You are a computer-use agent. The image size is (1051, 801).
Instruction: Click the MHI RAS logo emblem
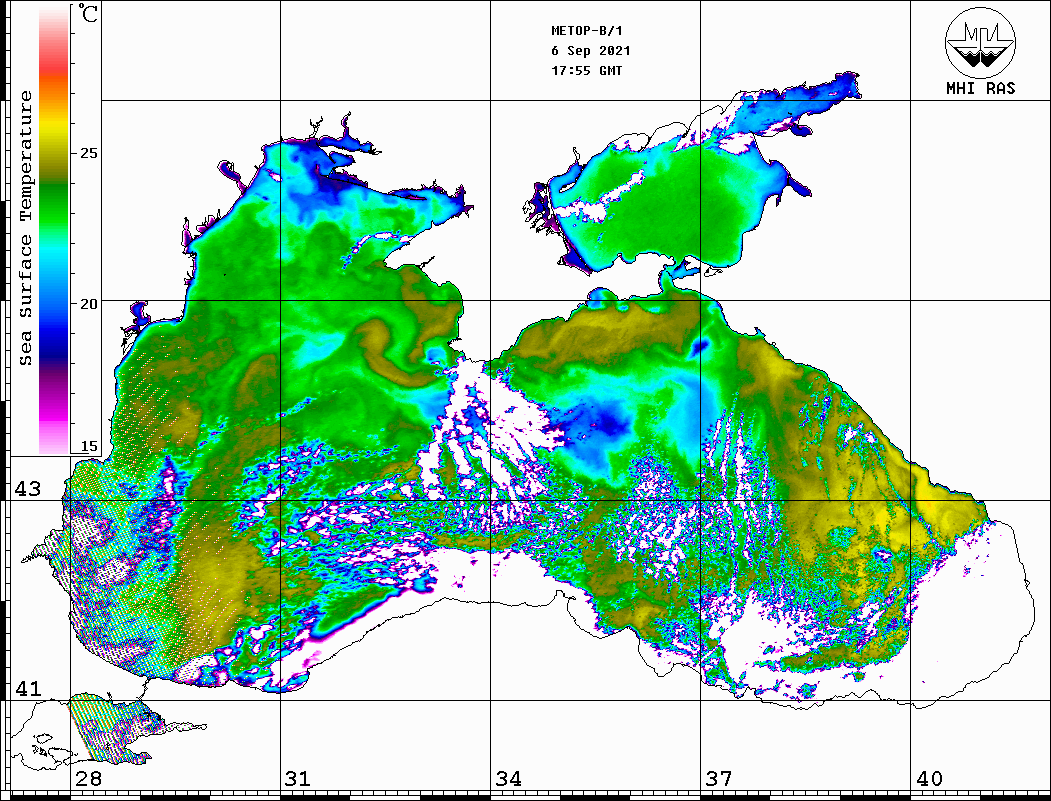tap(980, 42)
